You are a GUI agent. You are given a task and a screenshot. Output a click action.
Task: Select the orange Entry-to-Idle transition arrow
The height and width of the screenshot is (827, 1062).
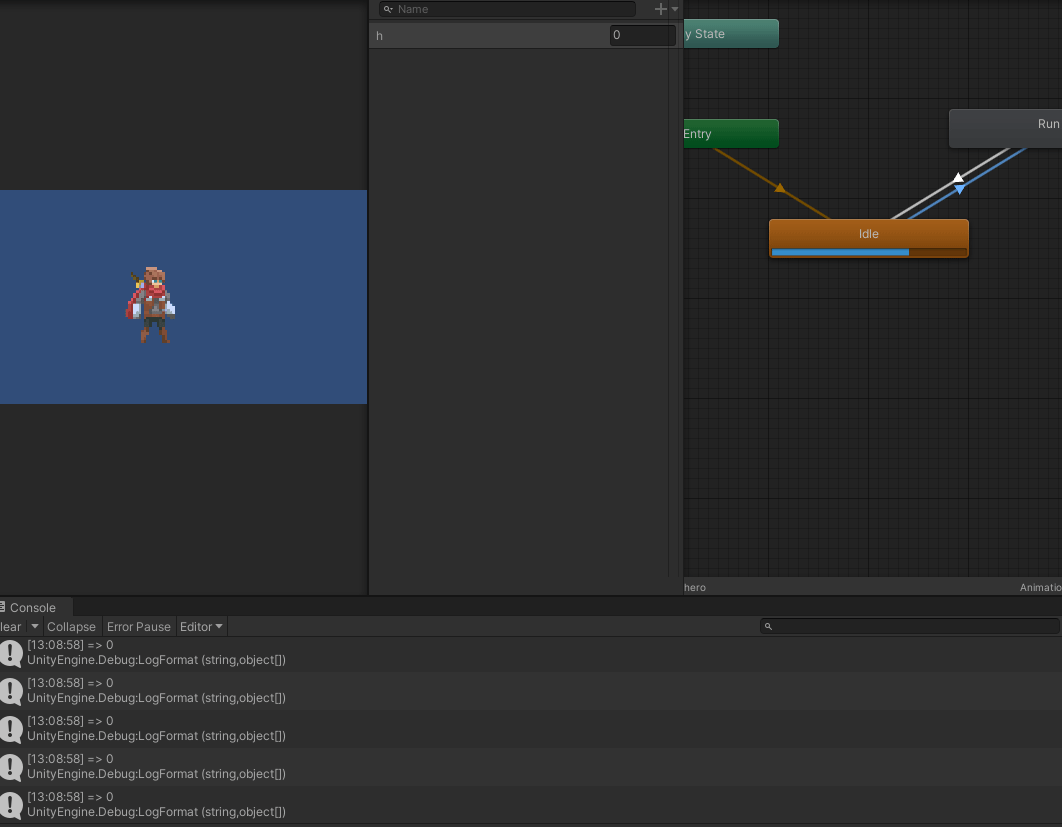pyautogui.click(x=780, y=188)
